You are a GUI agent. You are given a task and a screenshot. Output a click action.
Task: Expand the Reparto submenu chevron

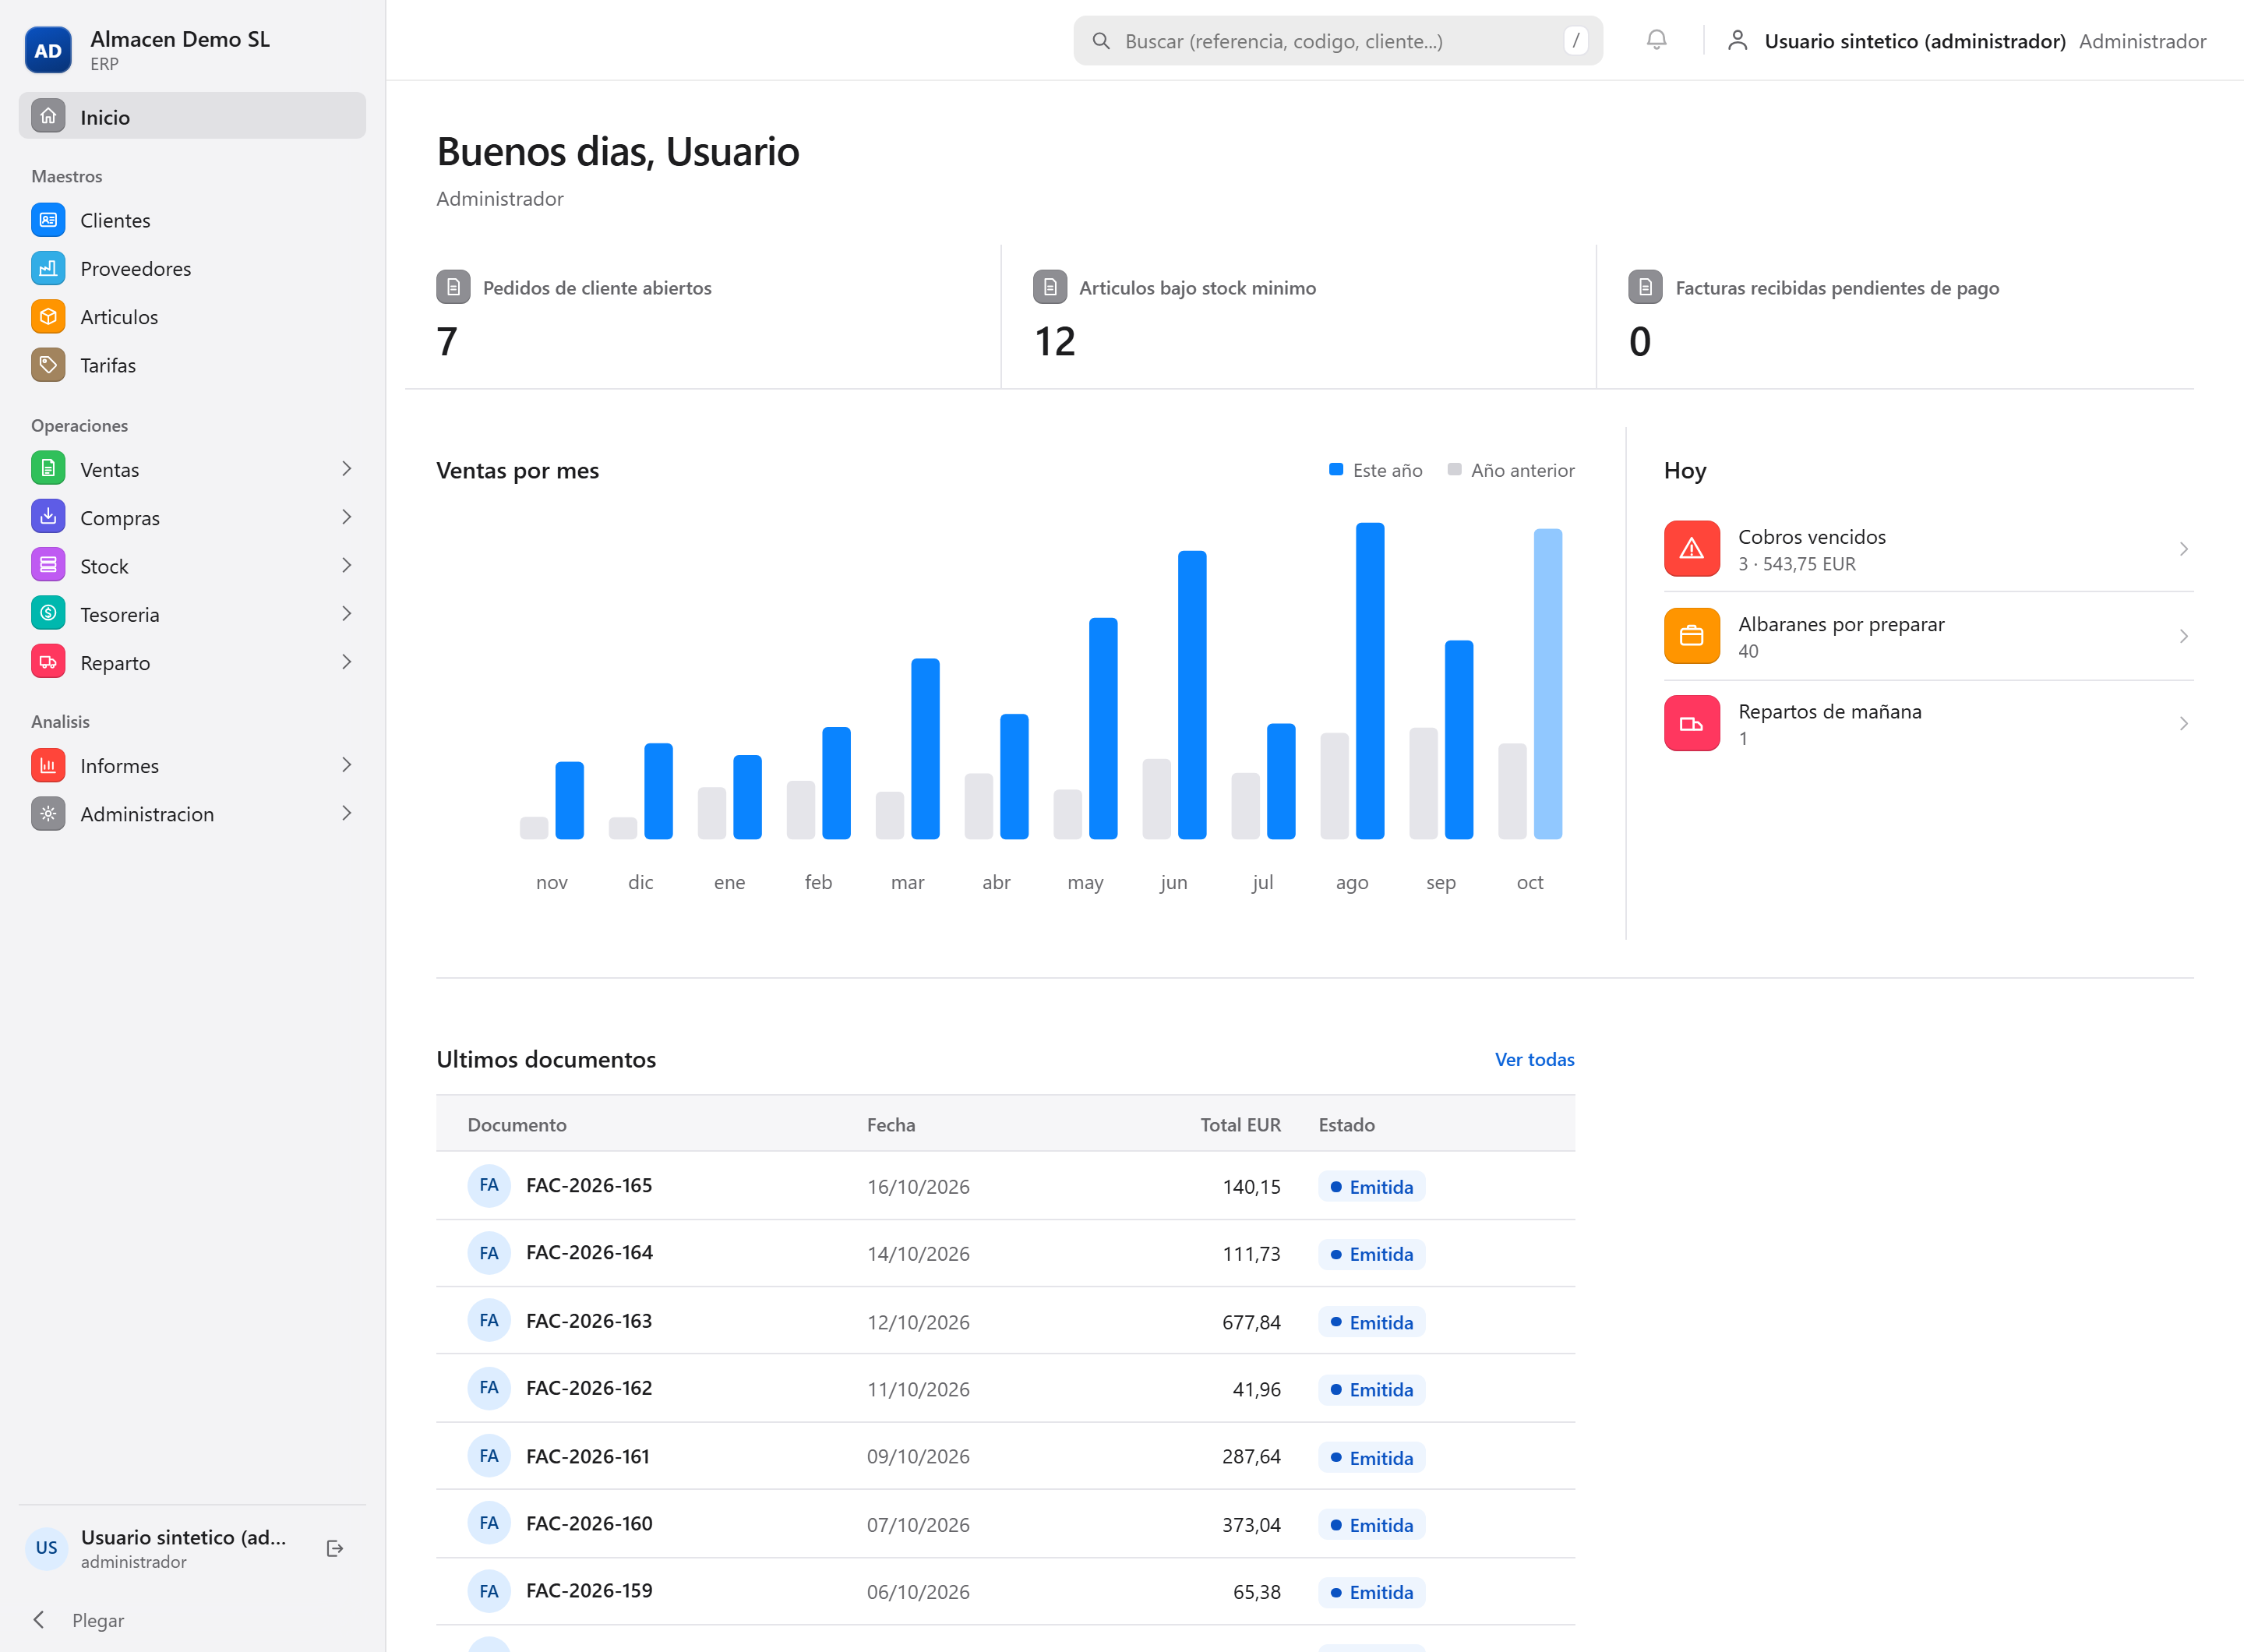tap(346, 662)
